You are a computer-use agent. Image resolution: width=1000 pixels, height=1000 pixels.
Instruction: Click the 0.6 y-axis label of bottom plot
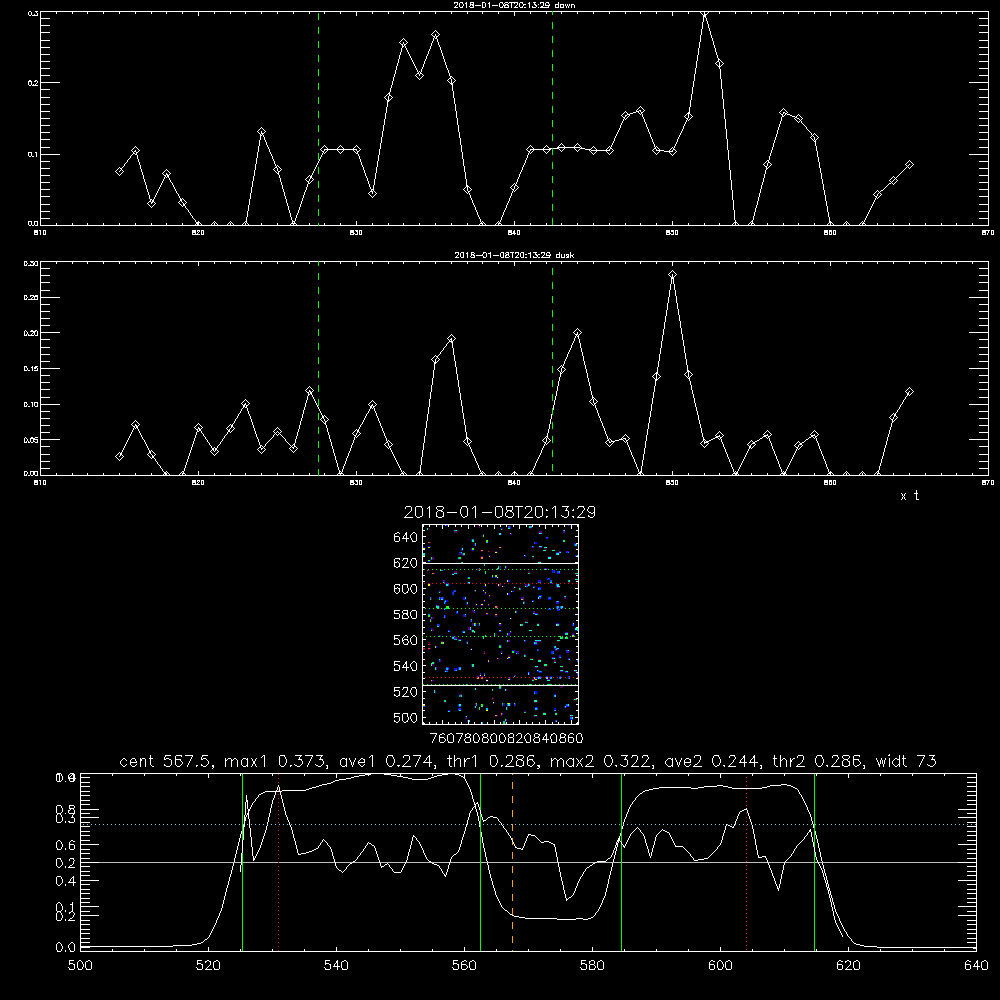click(x=65, y=845)
